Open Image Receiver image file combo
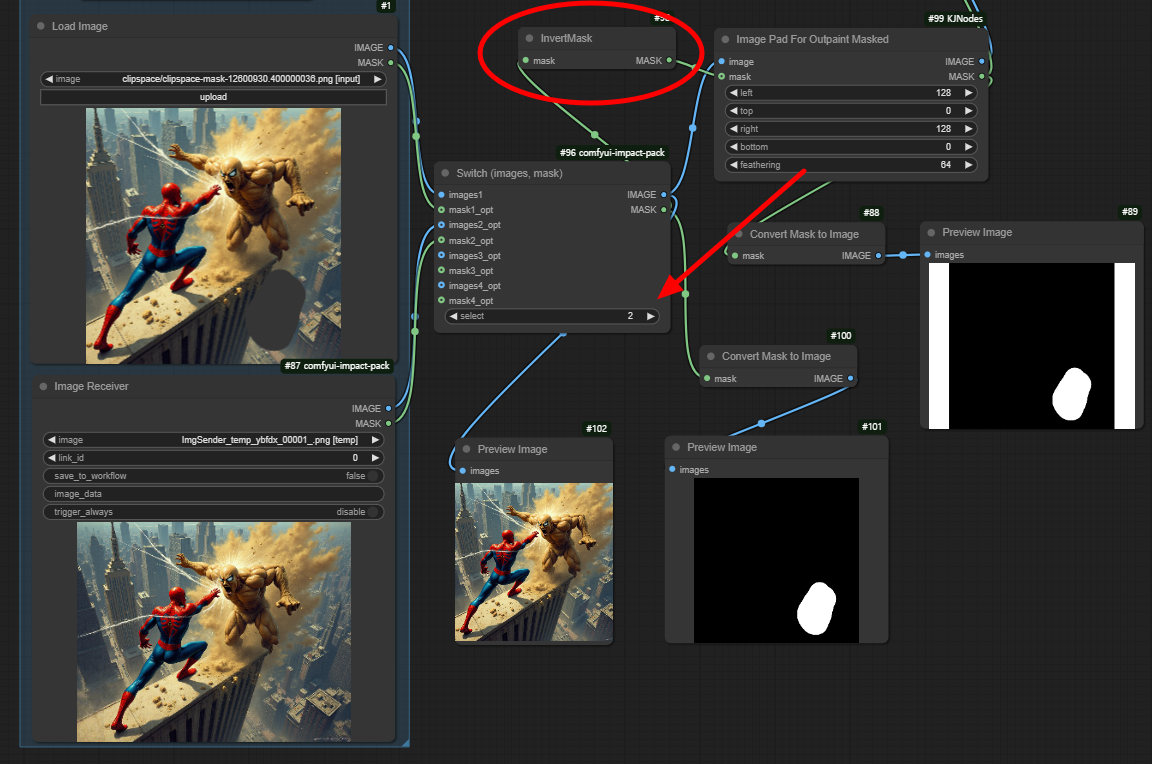Image resolution: width=1152 pixels, height=764 pixels. (213, 440)
